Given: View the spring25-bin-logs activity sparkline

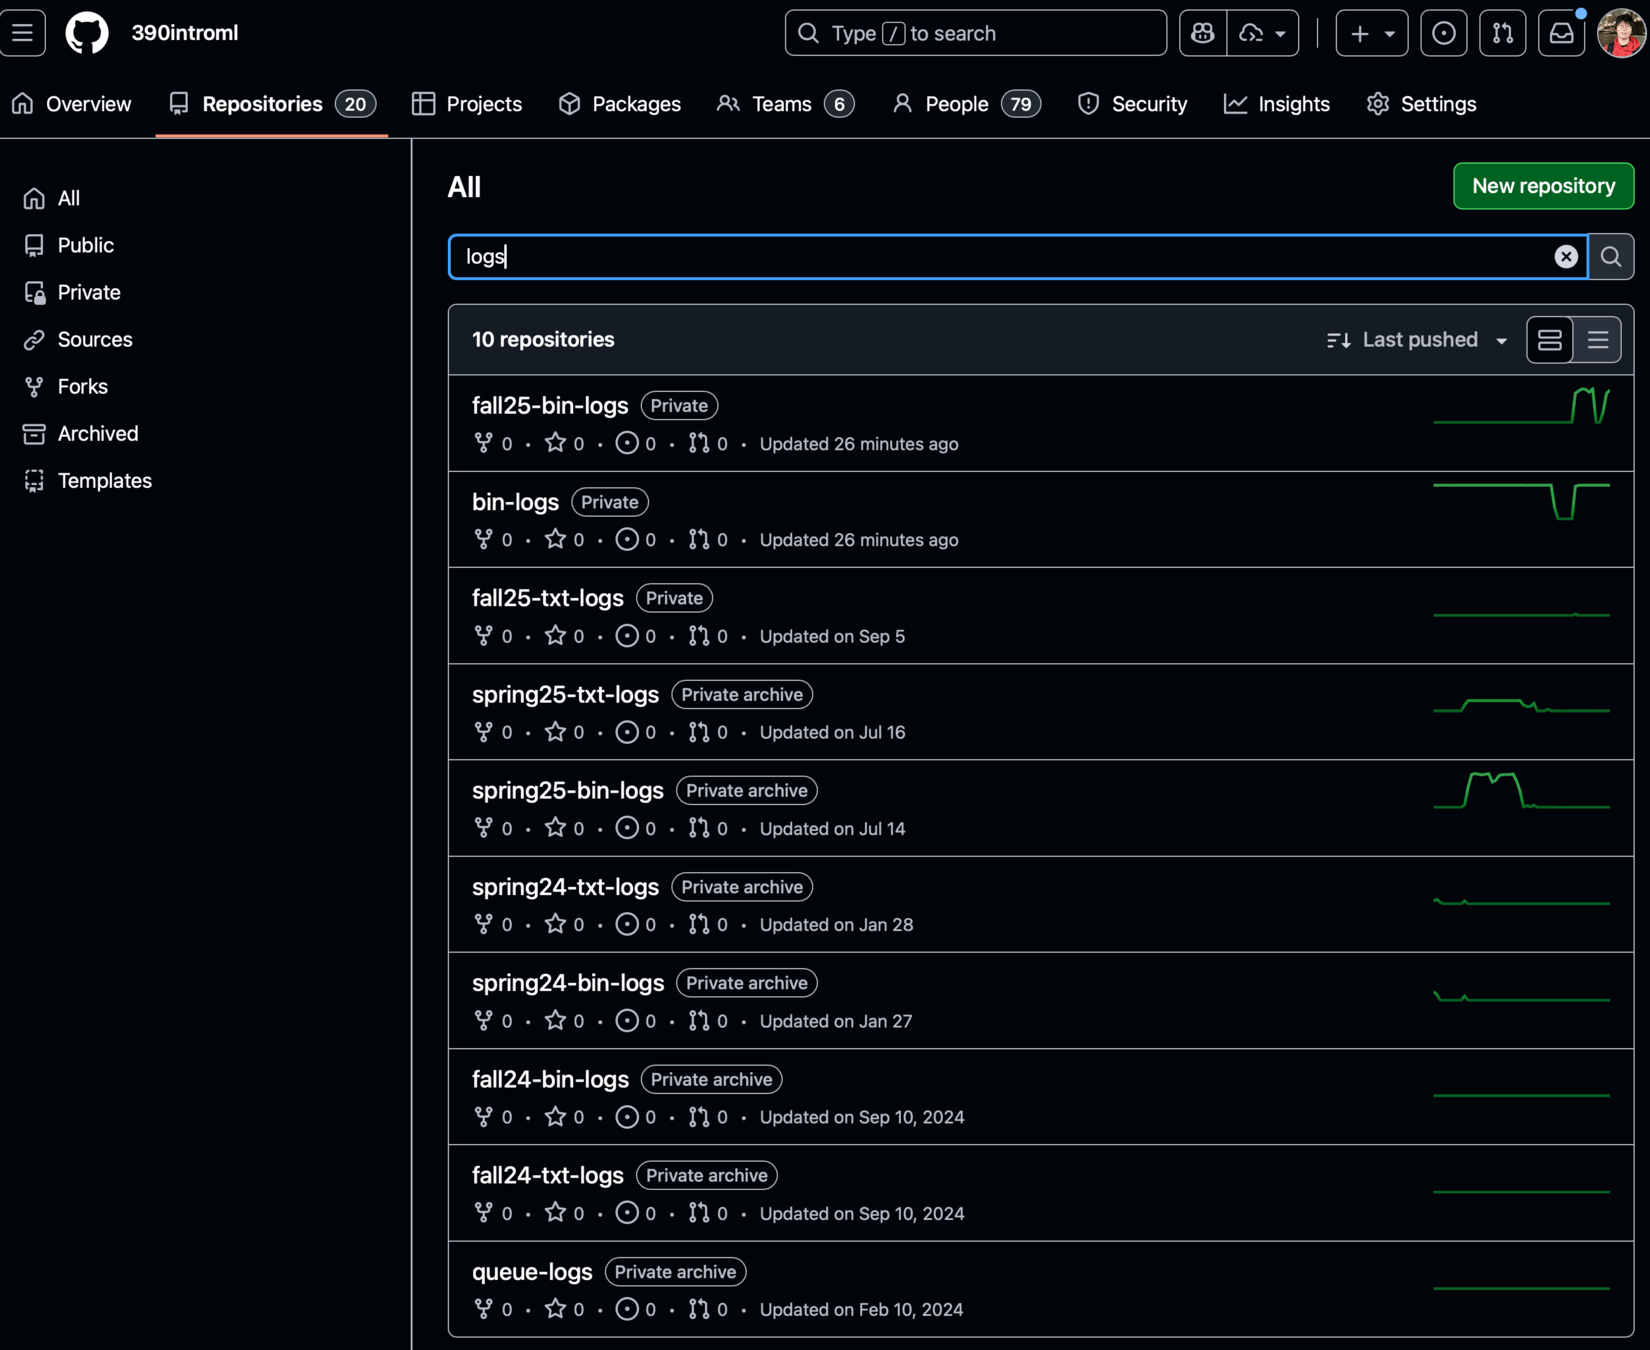Looking at the screenshot, I should point(1521,790).
